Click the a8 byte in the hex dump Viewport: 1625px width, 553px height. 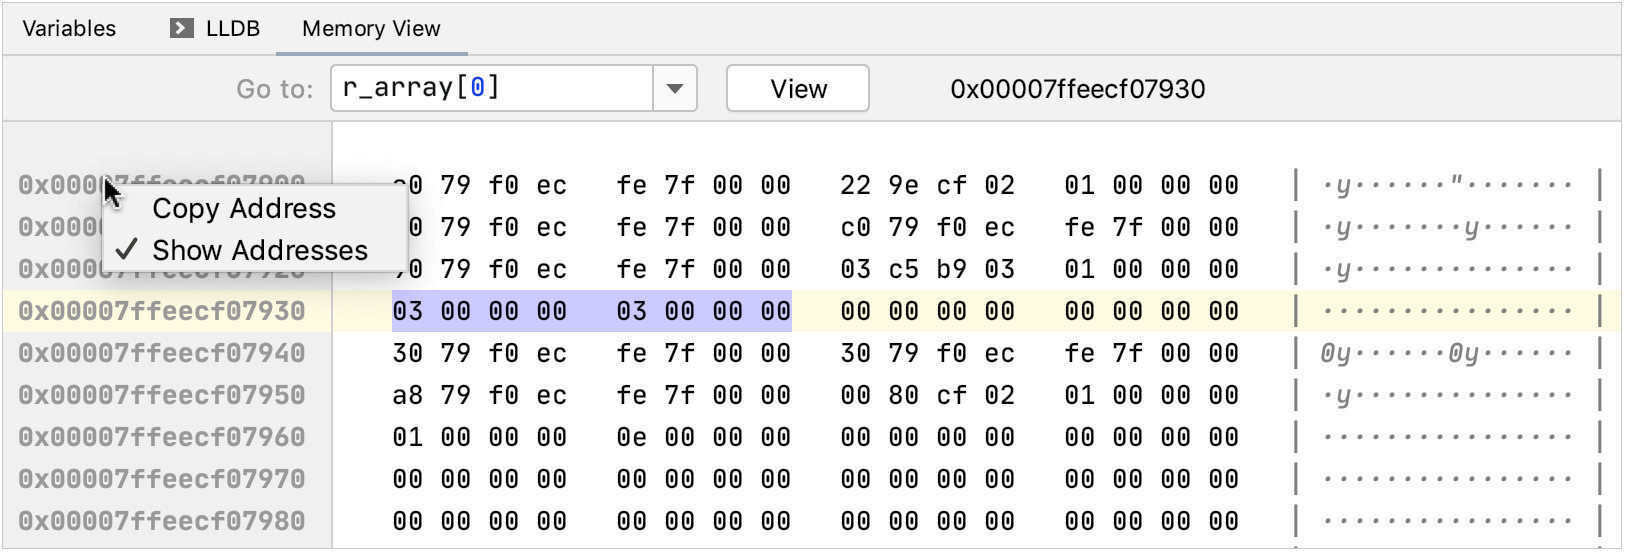[408, 395]
